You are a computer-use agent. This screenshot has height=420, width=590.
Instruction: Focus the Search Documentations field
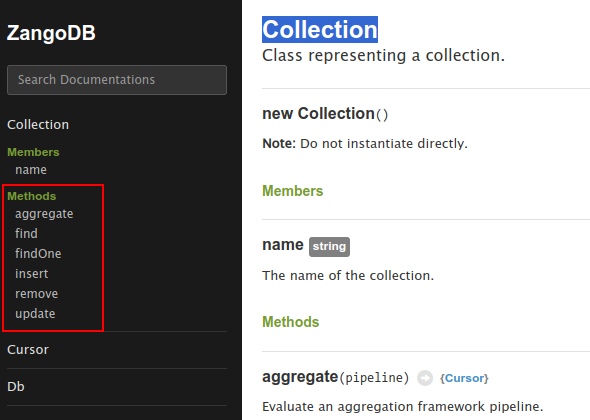pyautogui.click(x=117, y=80)
